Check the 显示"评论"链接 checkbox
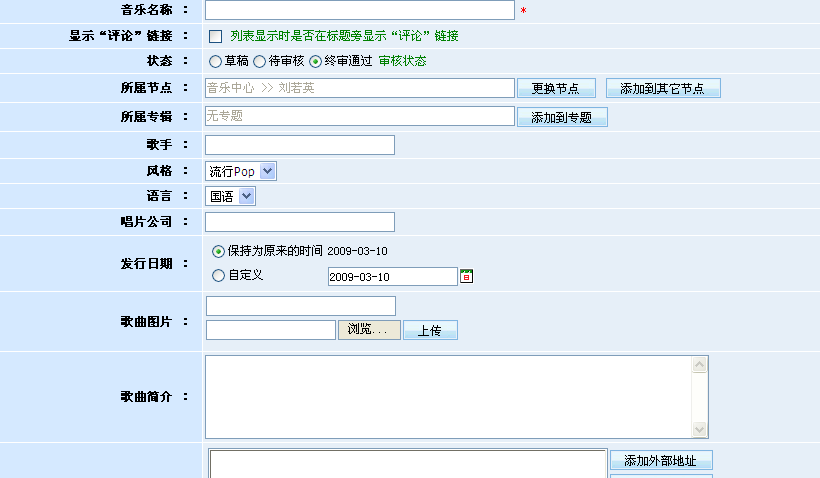Viewport: 820px width, 478px height. (215, 37)
